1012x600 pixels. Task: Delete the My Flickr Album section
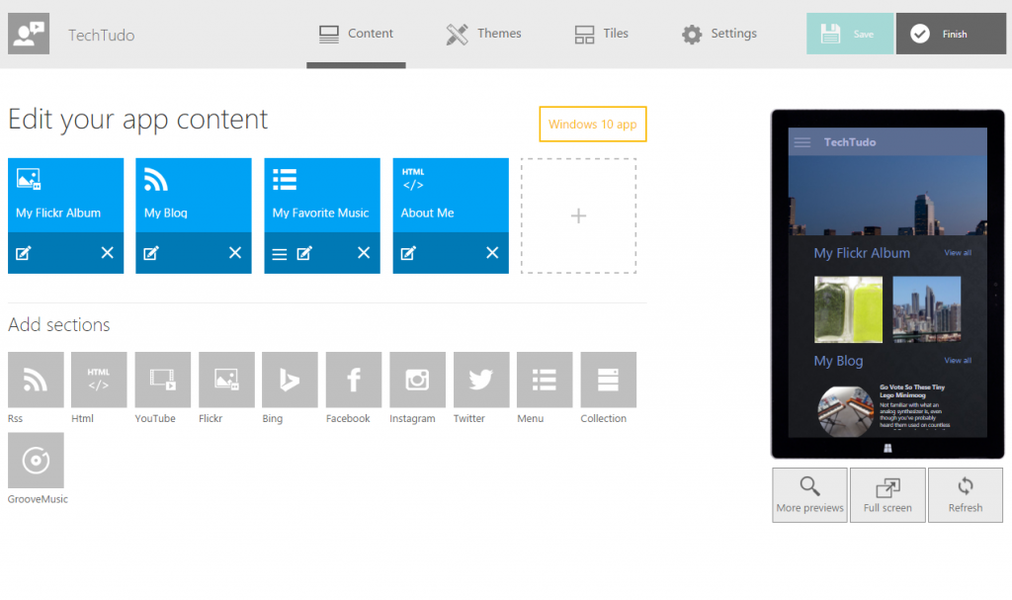[107, 253]
